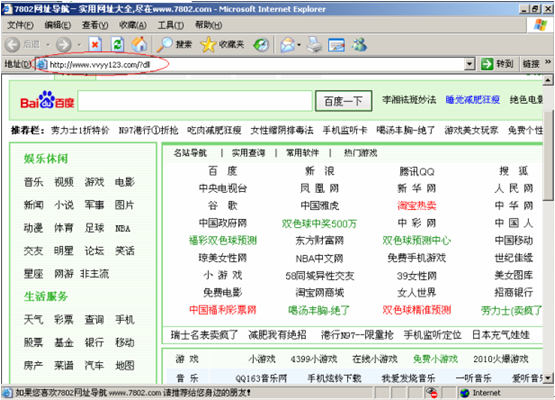Screen dimensions: 555x400
Task: Open the 中国政府网 link
Action: (x=222, y=223)
